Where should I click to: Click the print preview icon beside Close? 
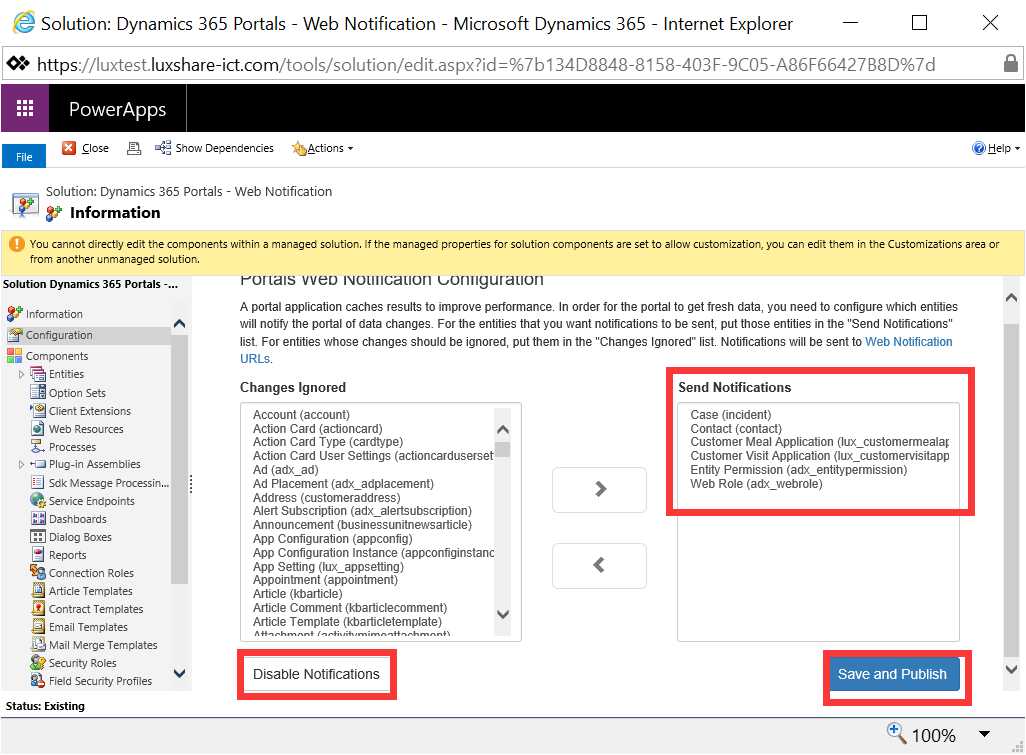pyautogui.click(x=134, y=149)
